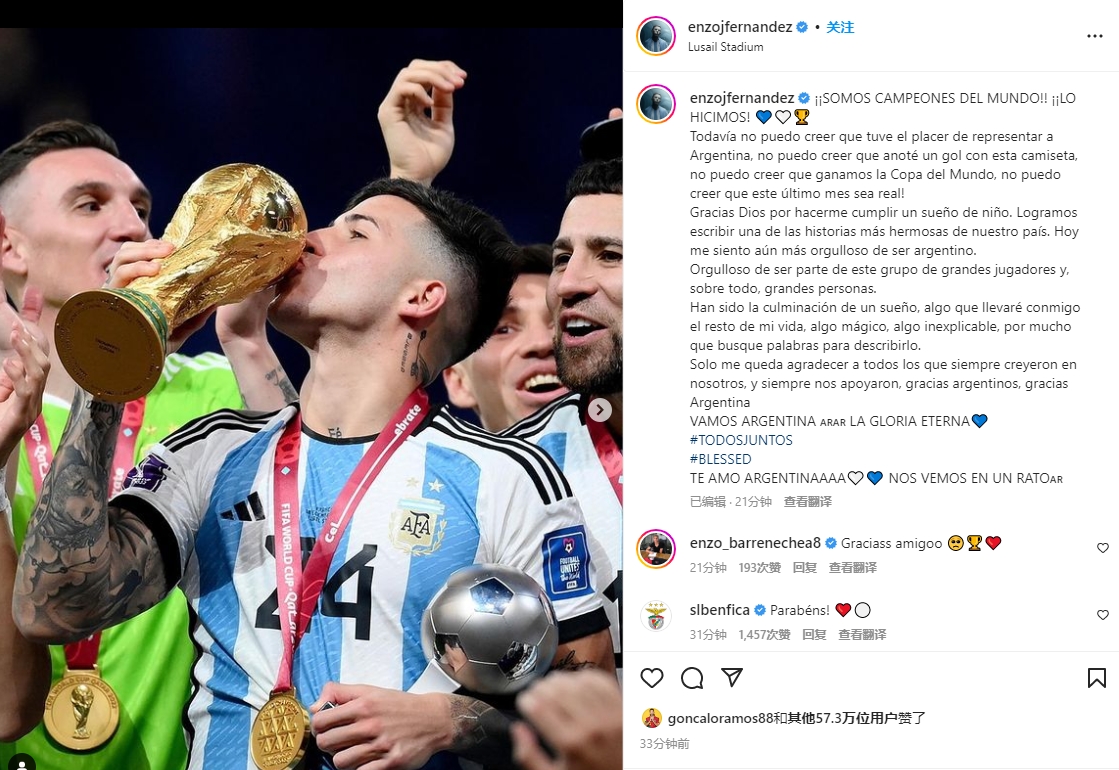Like slbenfica's Parabéns comment
The image size is (1119, 770).
tap(1103, 615)
